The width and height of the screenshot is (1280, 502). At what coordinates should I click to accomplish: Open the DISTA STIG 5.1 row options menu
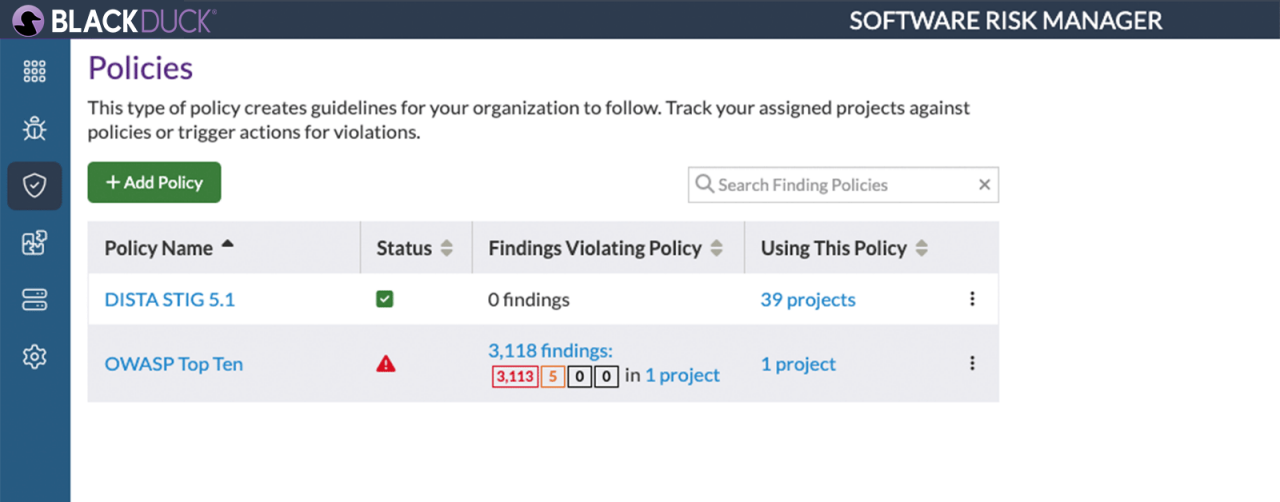point(972,299)
